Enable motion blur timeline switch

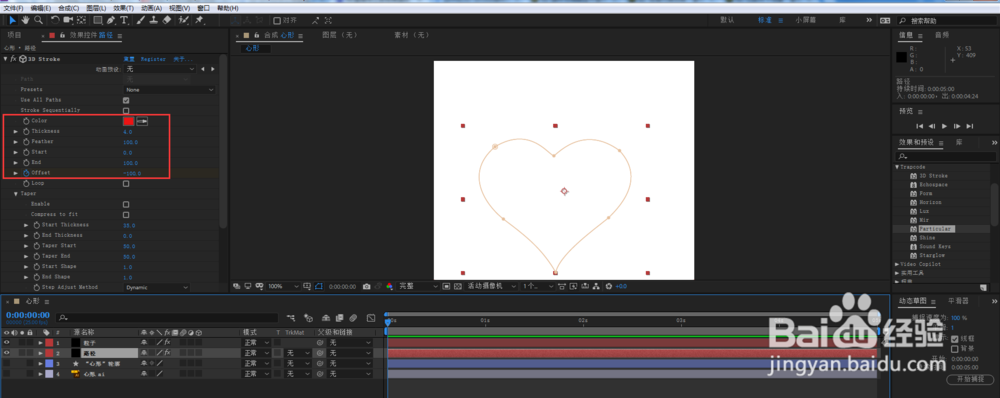click(x=353, y=318)
